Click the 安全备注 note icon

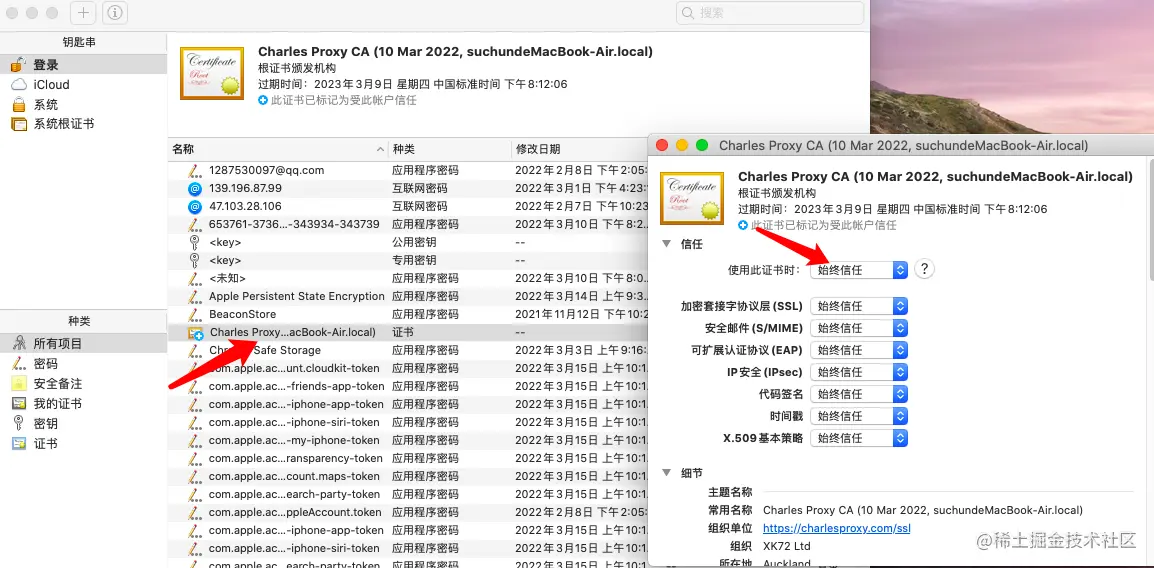click(x=19, y=383)
